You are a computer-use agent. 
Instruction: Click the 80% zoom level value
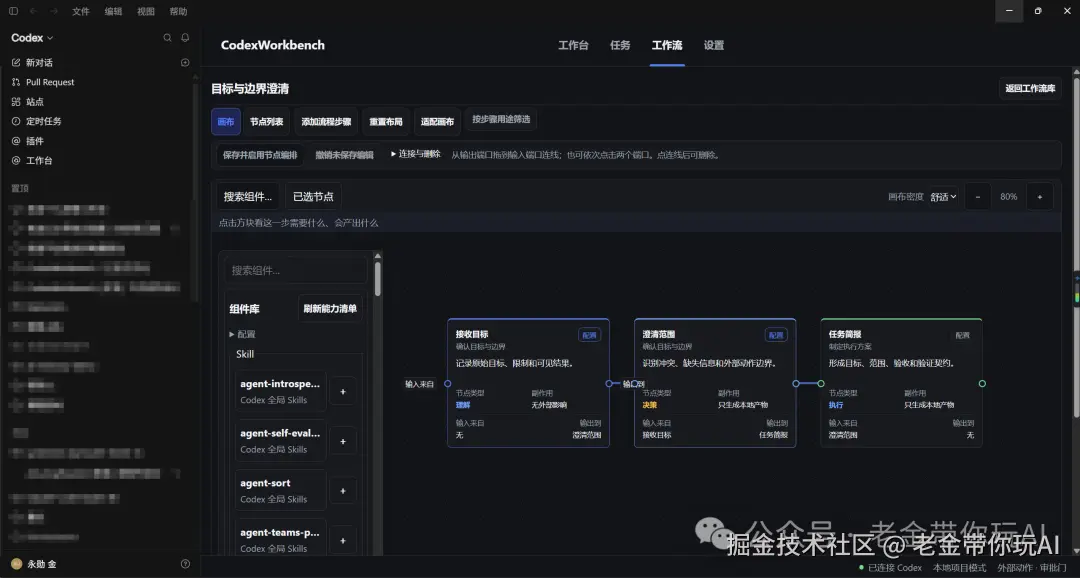tap(1008, 197)
